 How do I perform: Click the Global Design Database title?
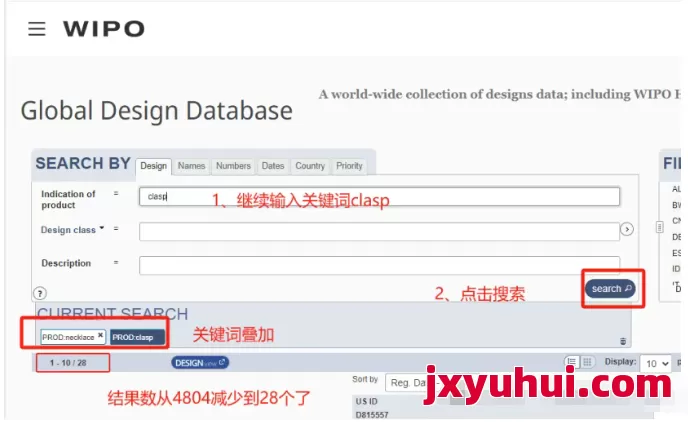[157, 111]
